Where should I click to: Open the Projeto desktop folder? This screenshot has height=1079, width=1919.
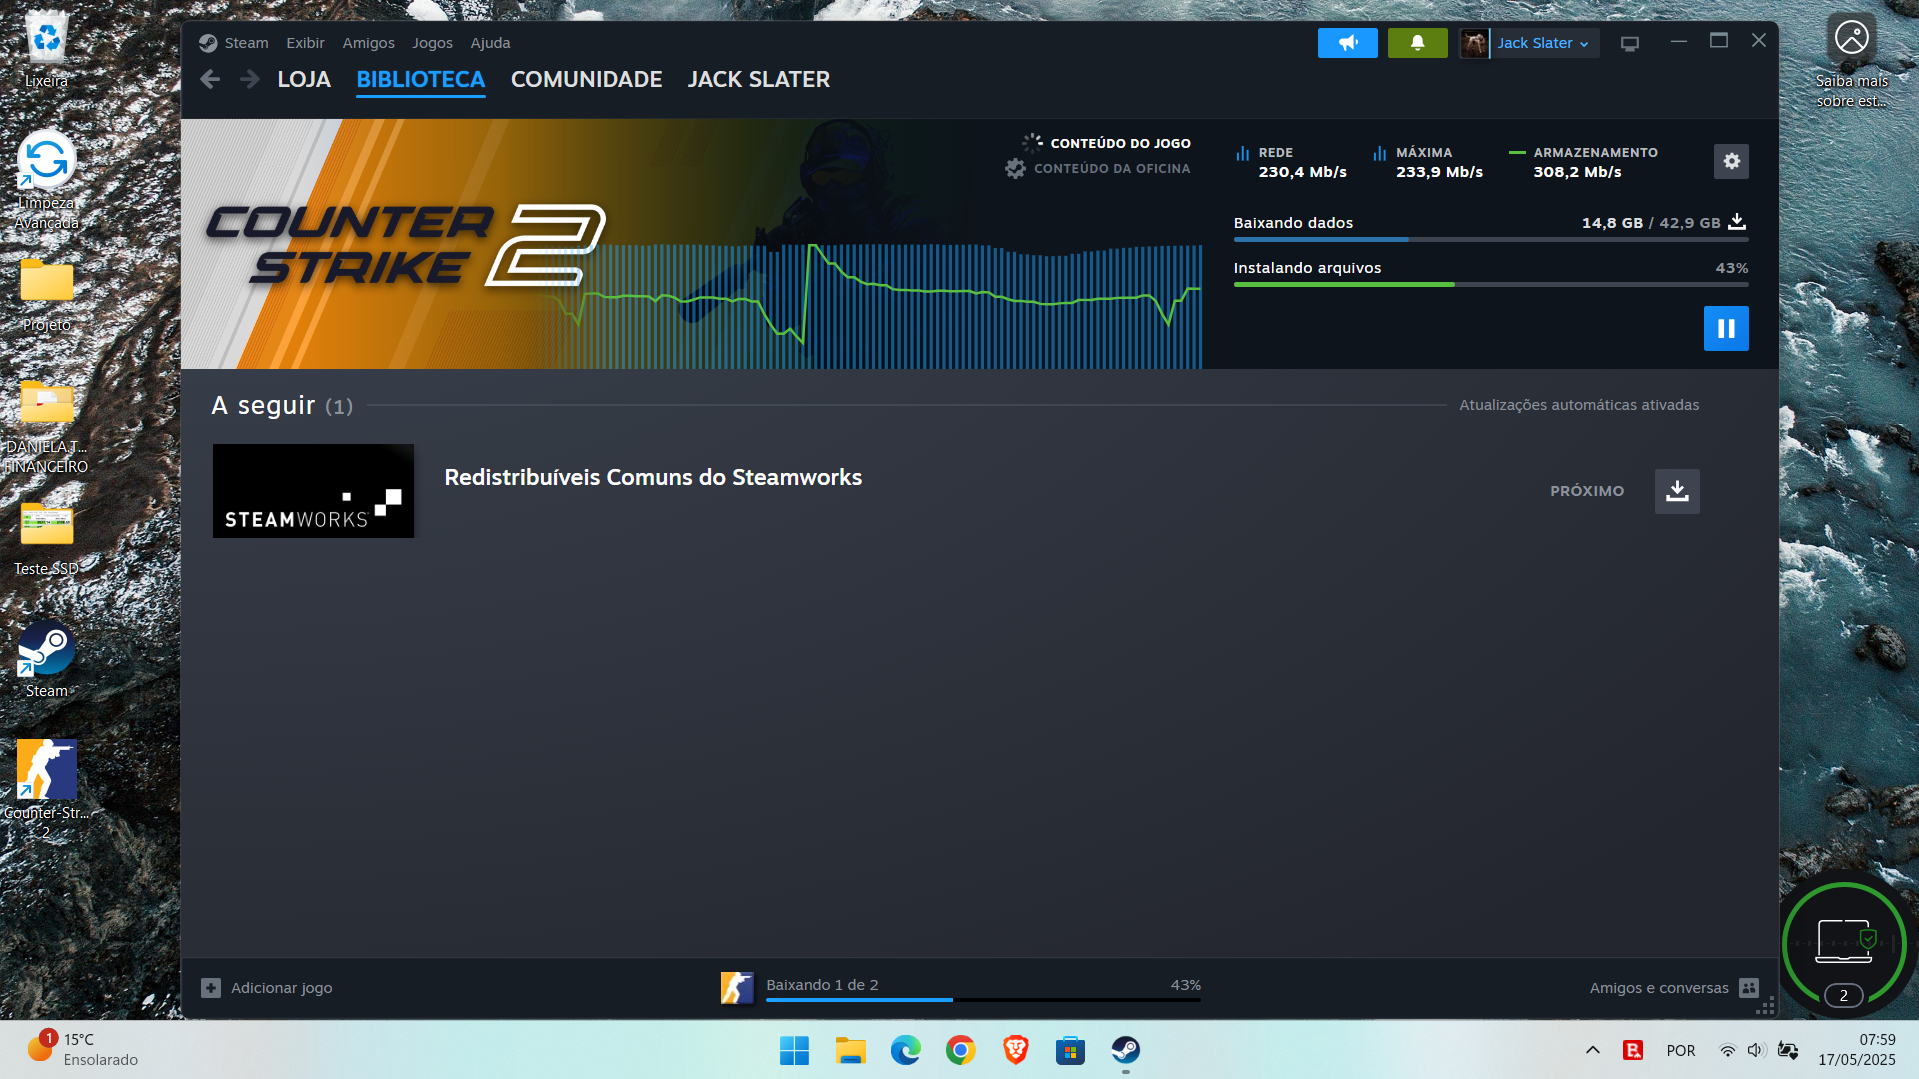tap(46, 295)
